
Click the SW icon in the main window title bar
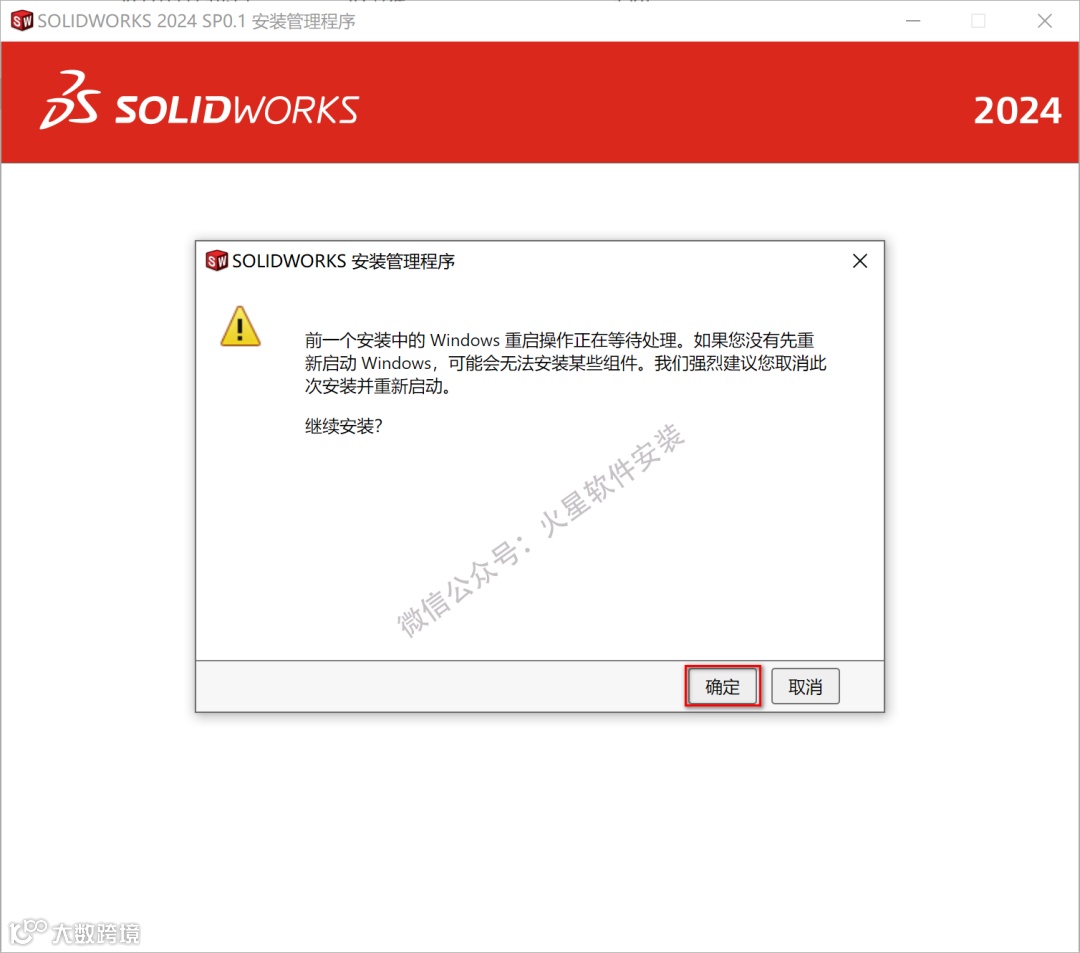coord(22,21)
